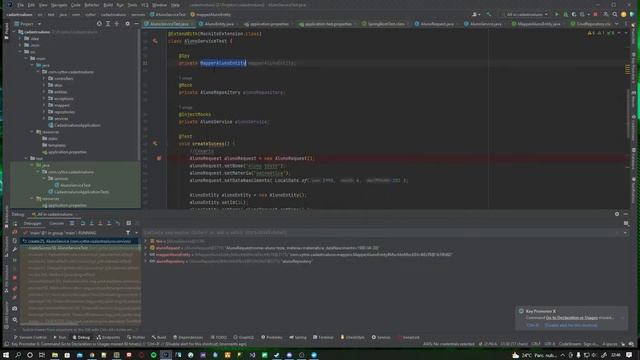The height and width of the screenshot is (360, 640).
Task: Click run gutter icon beside createSucess method
Action: [x=155, y=144]
